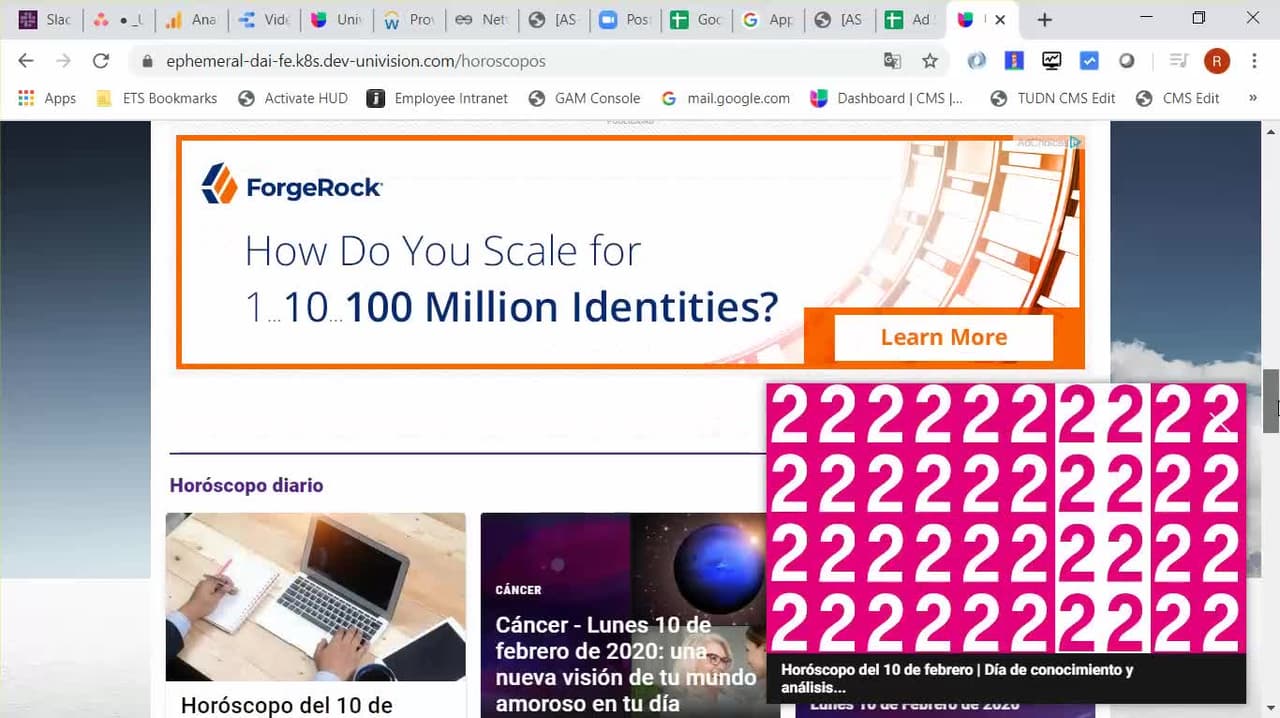
Task: Switch to the Zoom 'Post' tab
Action: click(x=624, y=20)
